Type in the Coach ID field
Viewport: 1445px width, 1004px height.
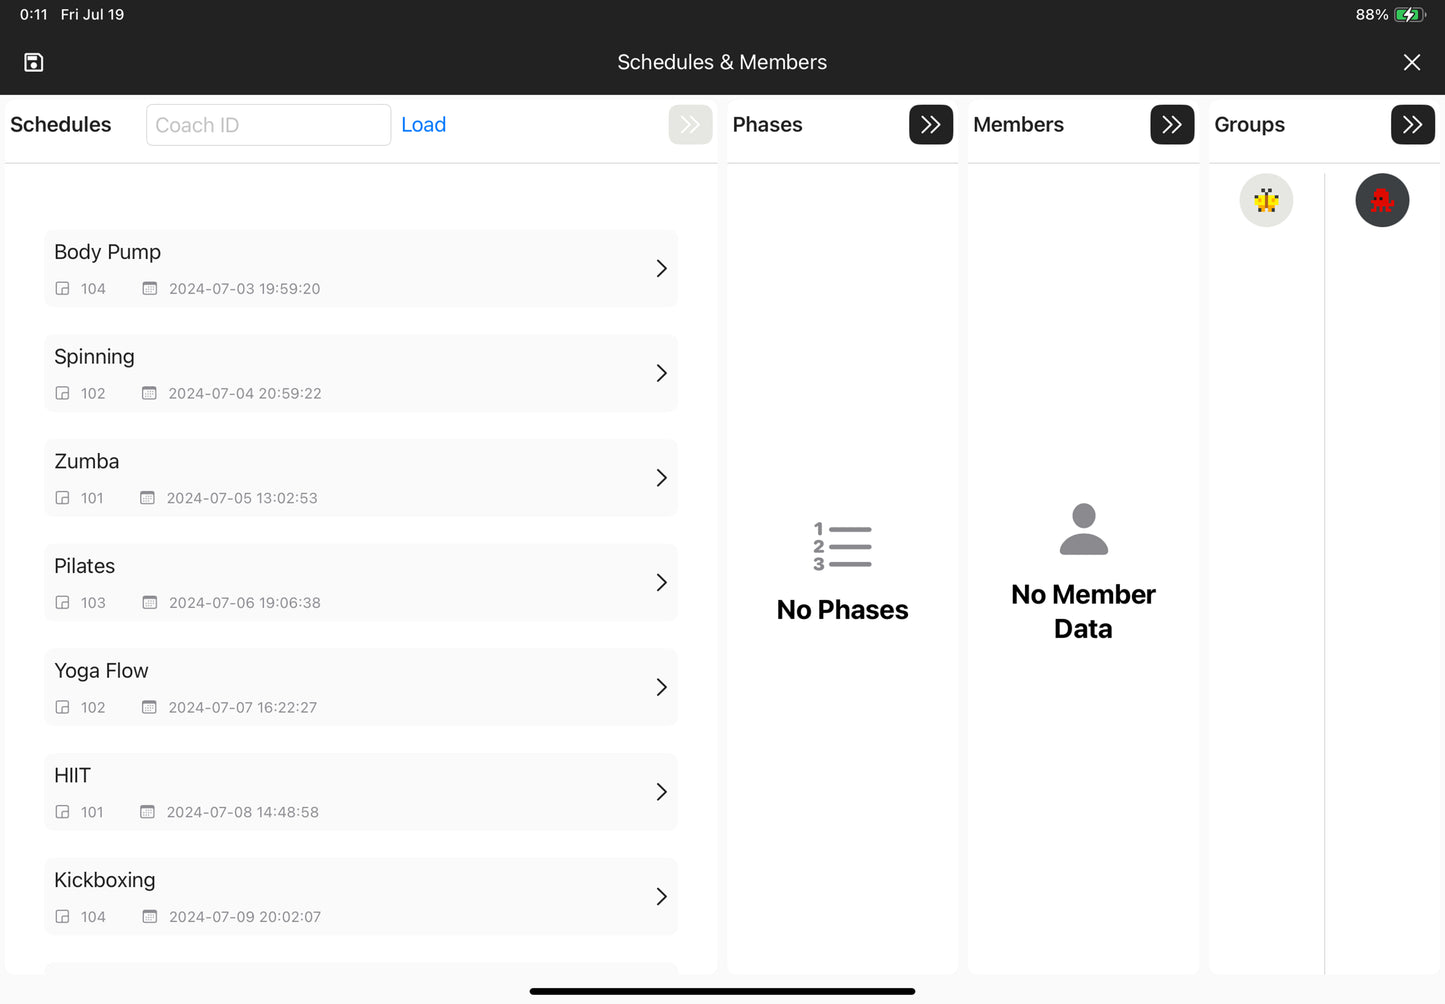click(x=268, y=125)
